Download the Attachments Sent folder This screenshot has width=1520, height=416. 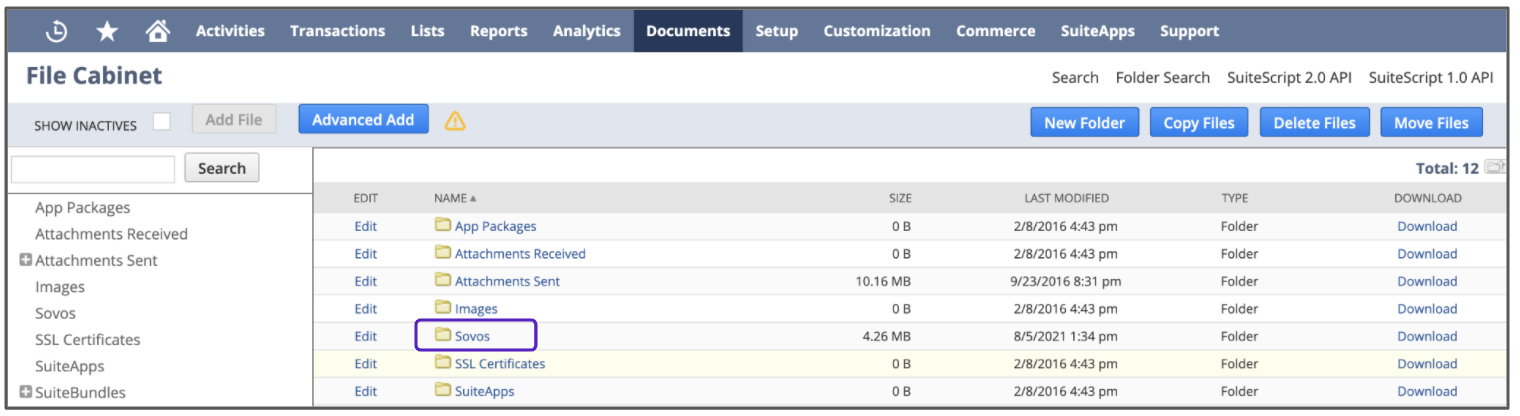(1426, 281)
